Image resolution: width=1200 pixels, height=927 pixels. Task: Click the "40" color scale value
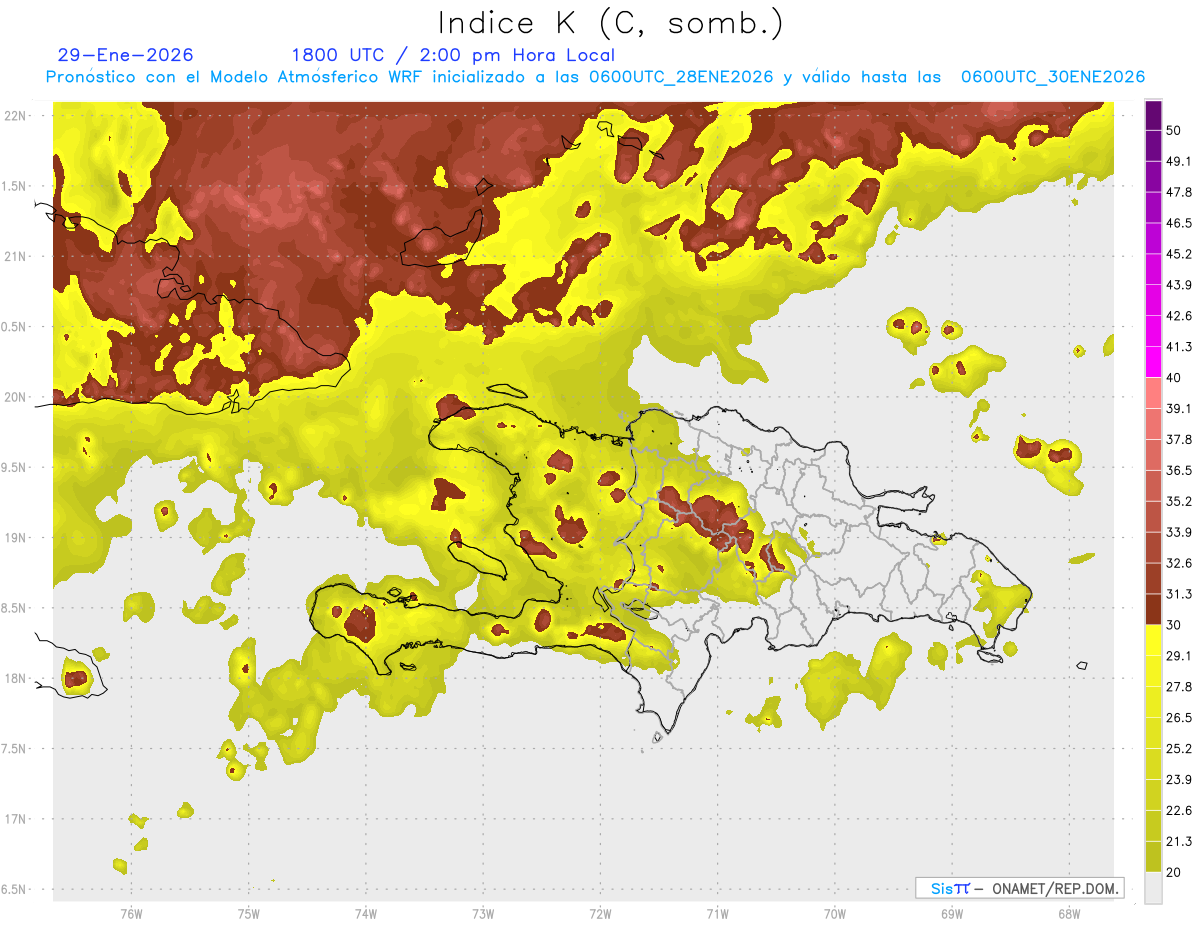1175,378
